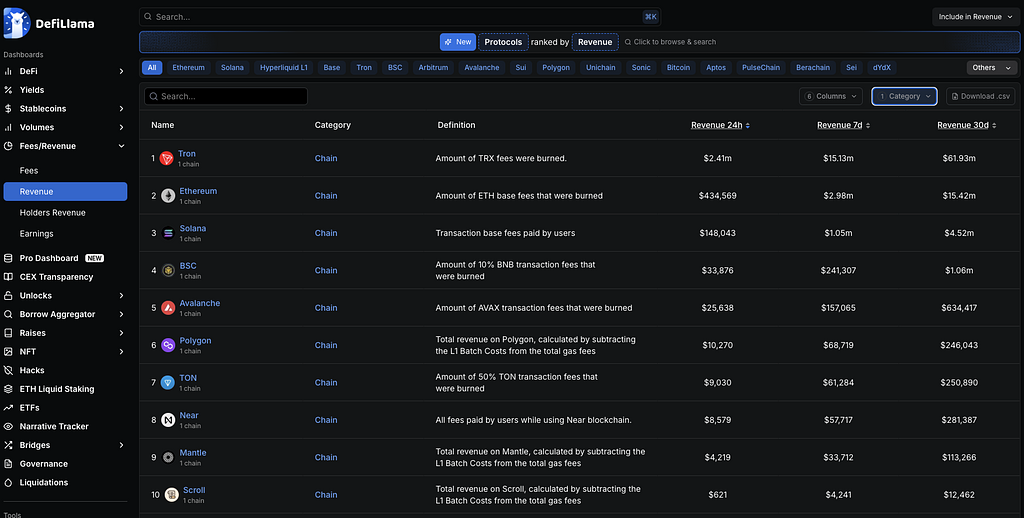
Task: Download the .csv file
Action: (x=981, y=96)
